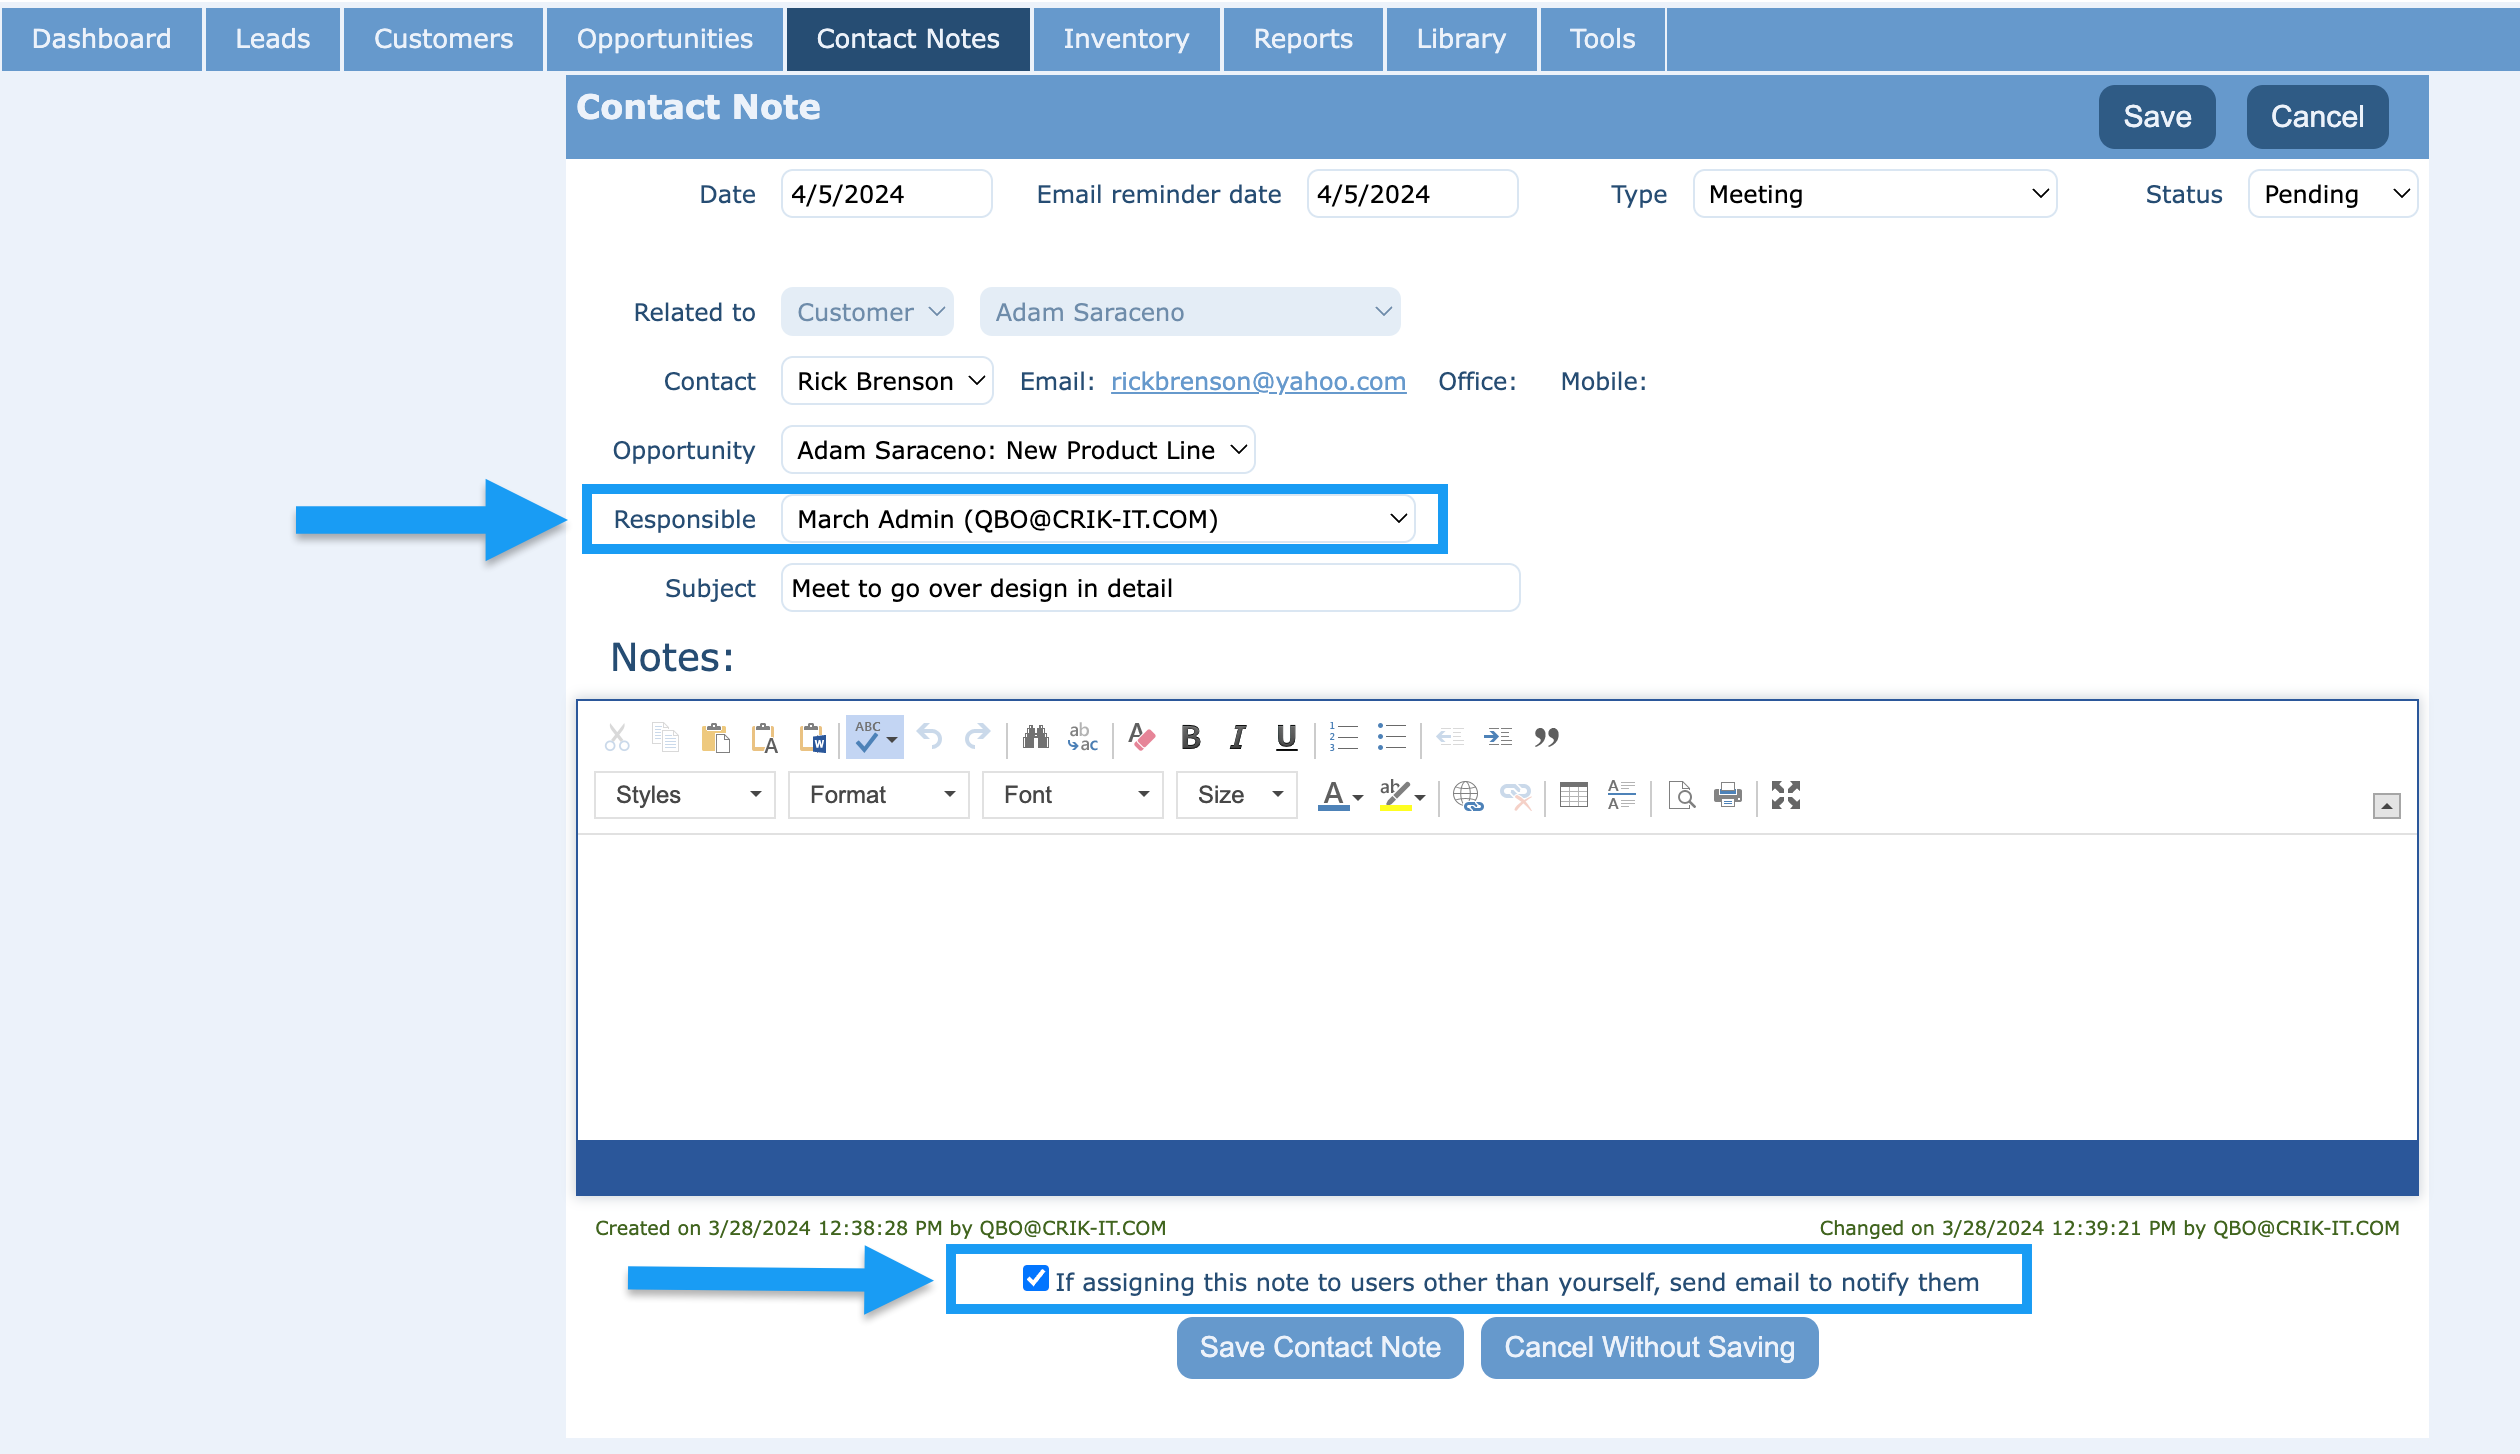Click the block quote icon
Image resolution: width=2520 pixels, height=1454 pixels.
(x=1546, y=738)
